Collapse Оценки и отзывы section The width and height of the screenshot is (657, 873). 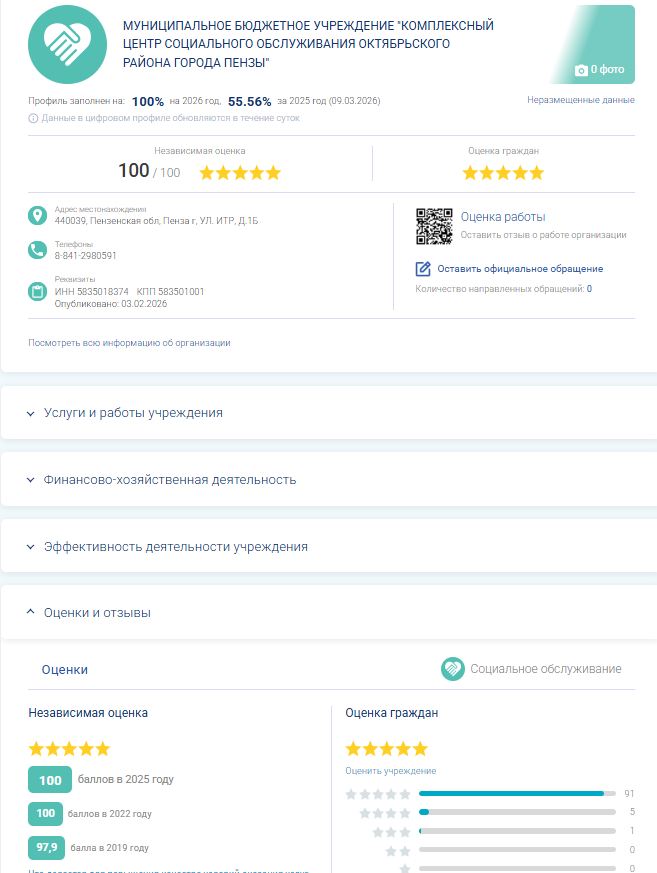tap(97, 612)
